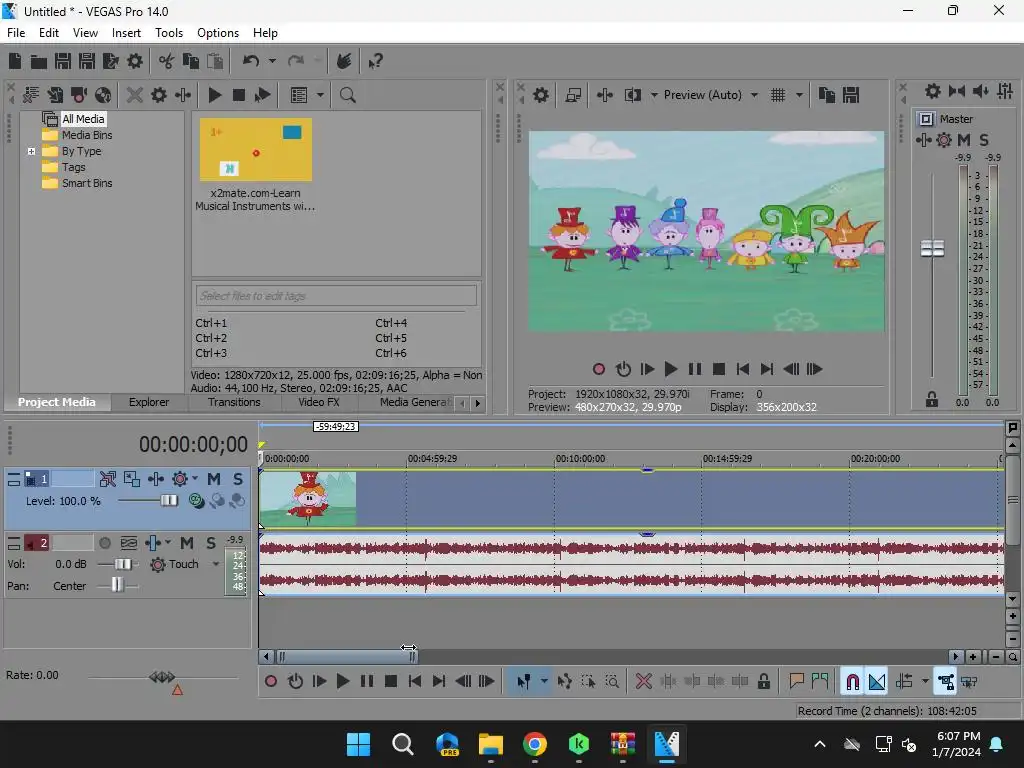Insert a region from timeline toolbar
Image resolution: width=1024 pixels, height=768 pixels.
point(820,682)
